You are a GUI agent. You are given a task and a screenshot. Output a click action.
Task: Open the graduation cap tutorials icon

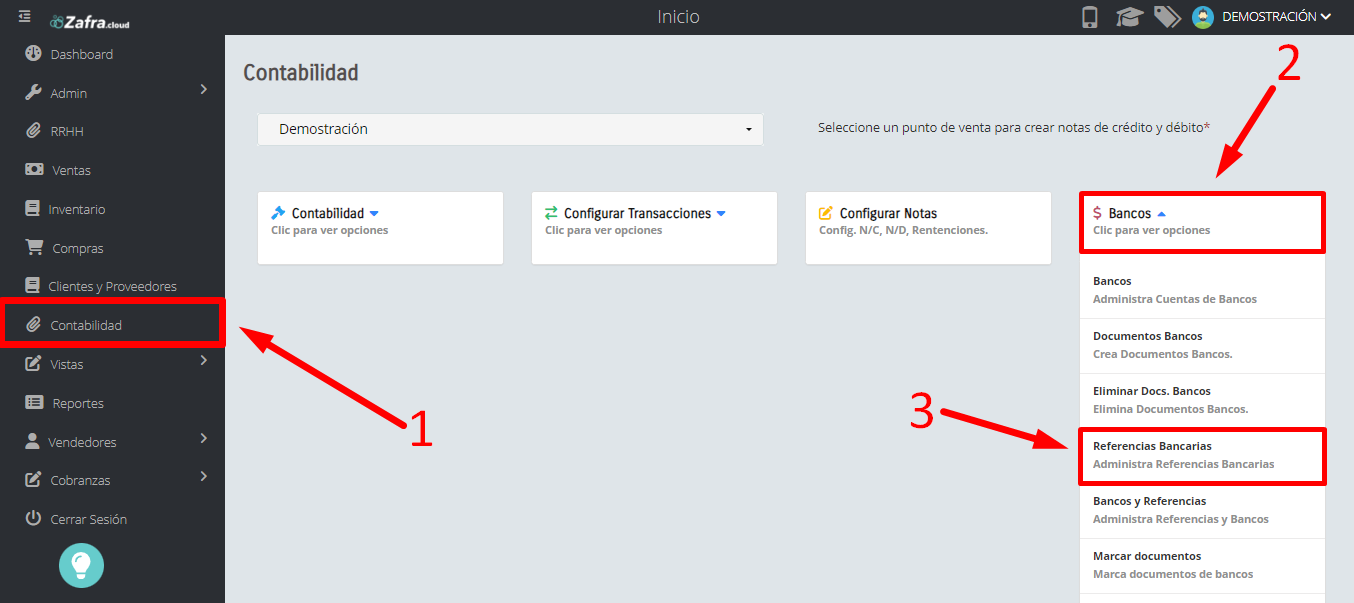pyautogui.click(x=1129, y=17)
